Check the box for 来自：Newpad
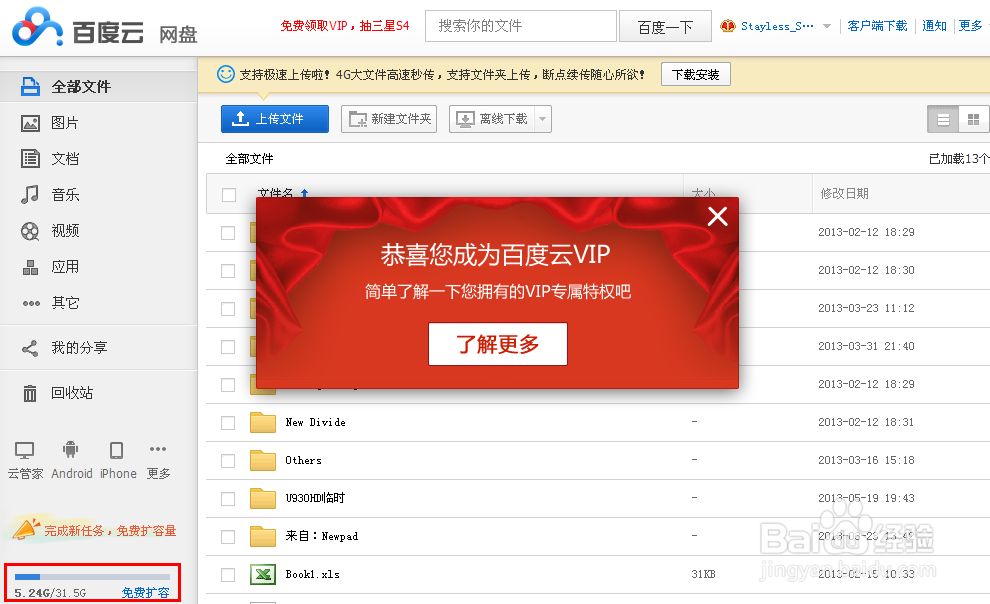This screenshot has width=990, height=604. [228, 536]
